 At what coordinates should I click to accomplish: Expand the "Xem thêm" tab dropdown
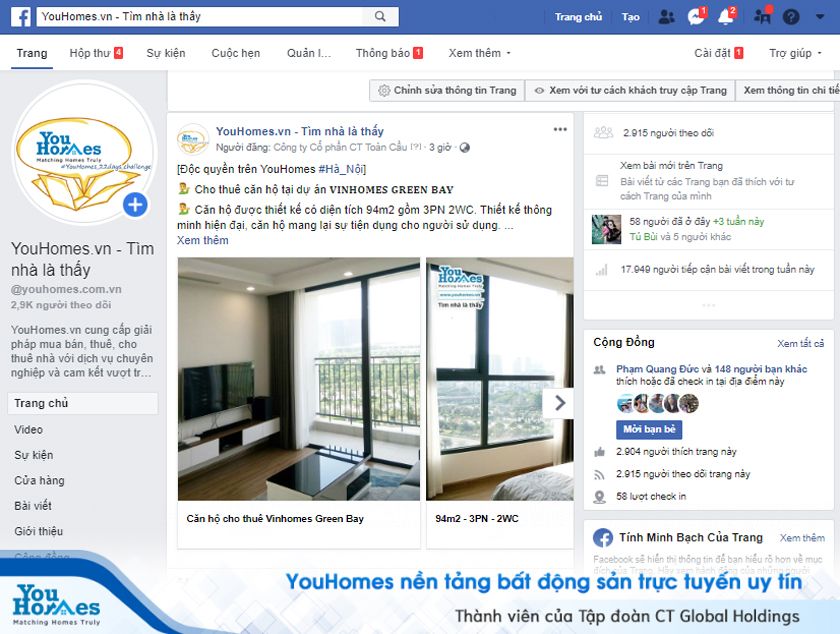[480, 53]
